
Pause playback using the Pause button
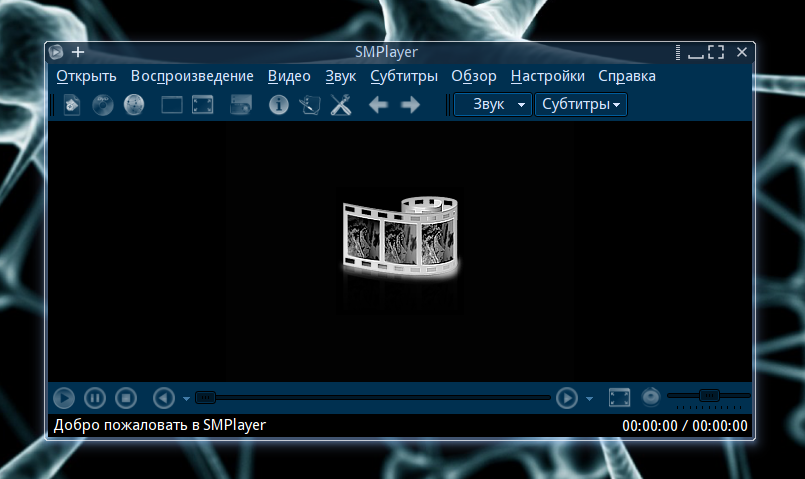tap(95, 398)
